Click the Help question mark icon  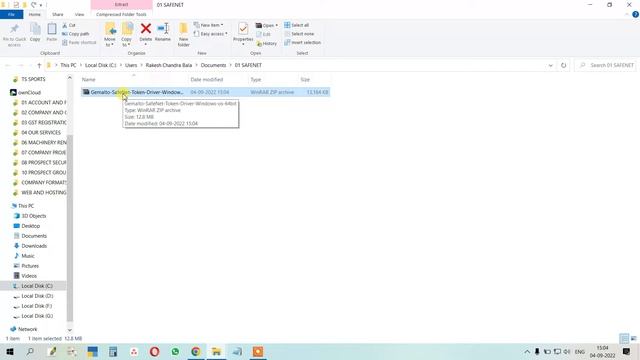click(x=635, y=14)
